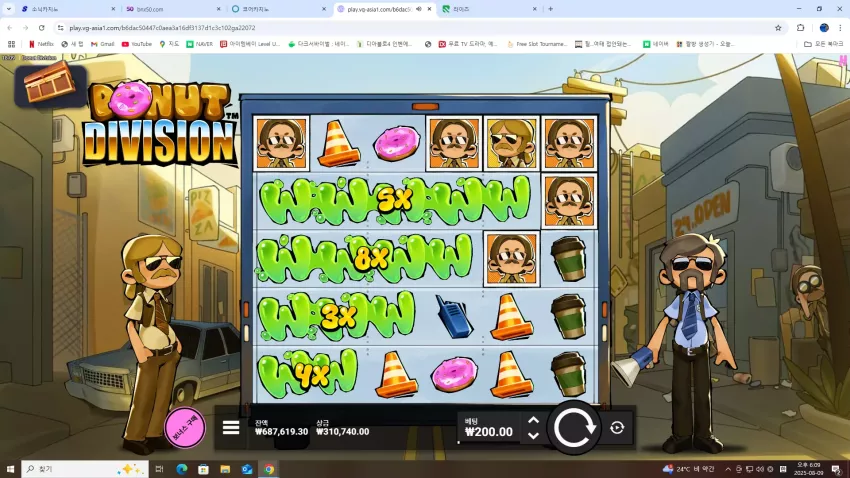Click the pink bonus buy button
Screen dimensions: 850x478
(x=185, y=428)
